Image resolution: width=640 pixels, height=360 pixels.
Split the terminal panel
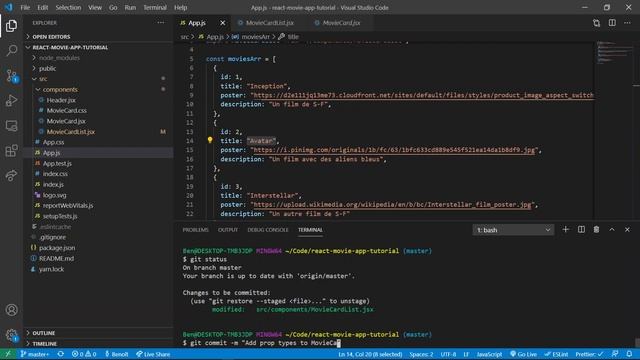581,230
